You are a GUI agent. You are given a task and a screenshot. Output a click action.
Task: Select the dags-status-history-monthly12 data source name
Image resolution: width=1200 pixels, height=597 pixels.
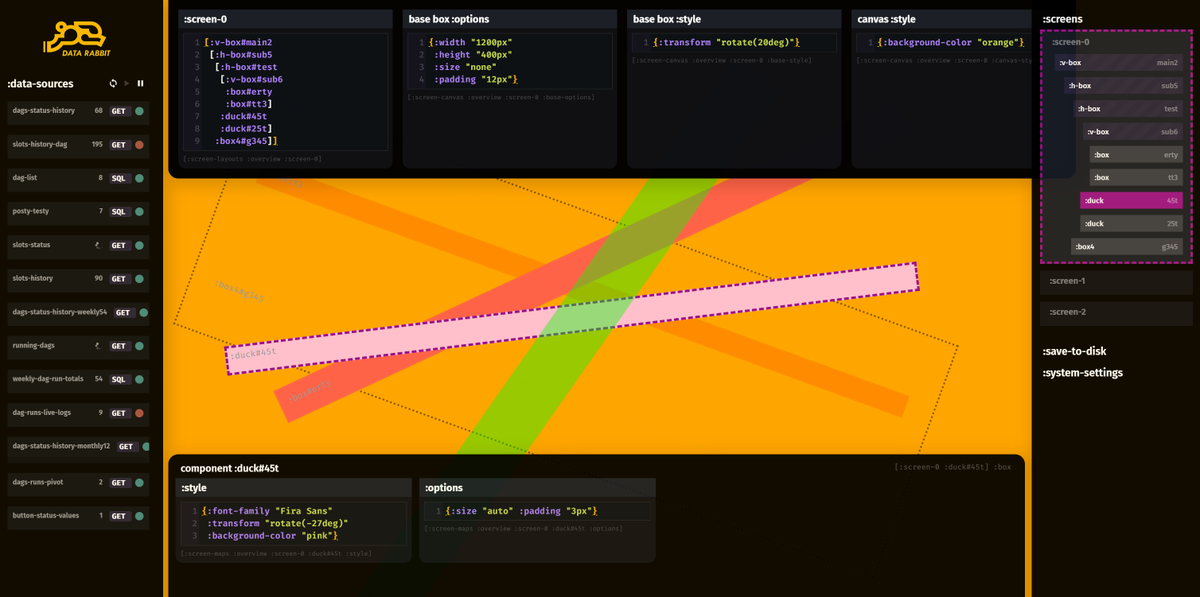pos(61,446)
